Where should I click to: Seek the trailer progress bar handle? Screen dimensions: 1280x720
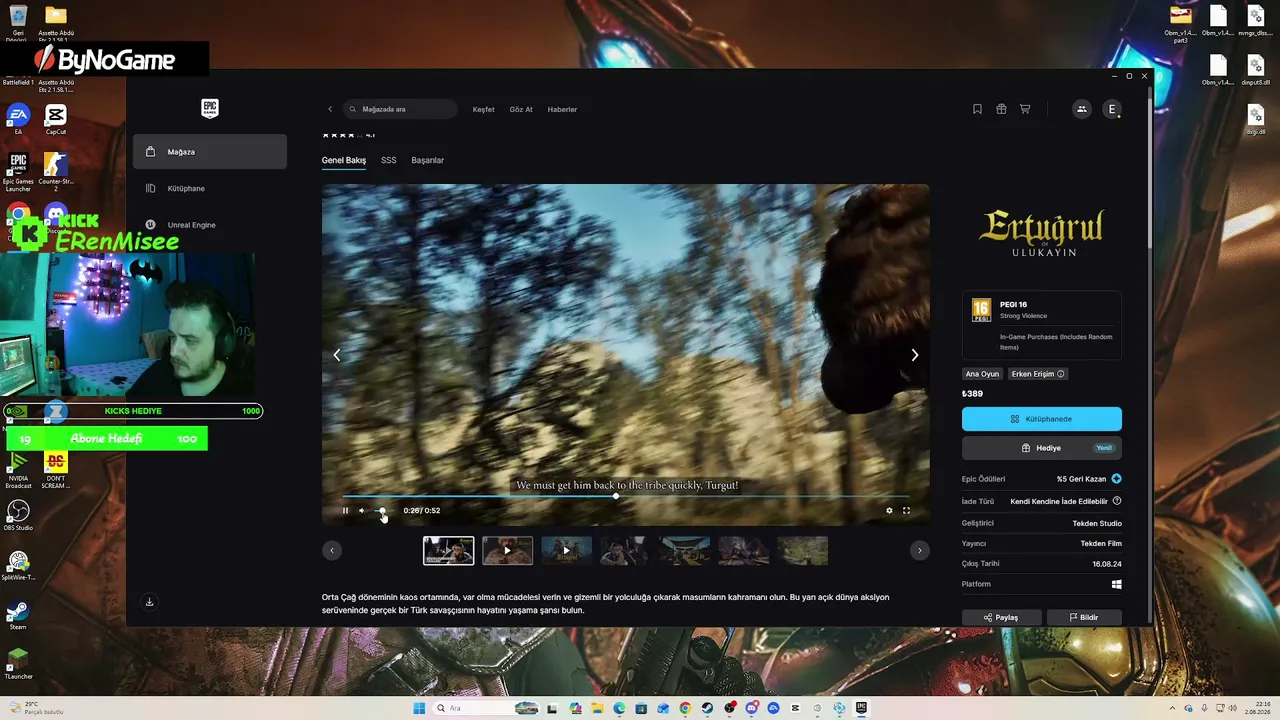tap(616, 496)
